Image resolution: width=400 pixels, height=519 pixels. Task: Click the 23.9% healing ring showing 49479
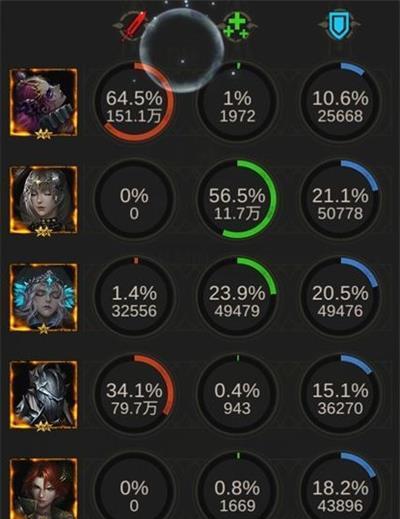click(237, 297)
